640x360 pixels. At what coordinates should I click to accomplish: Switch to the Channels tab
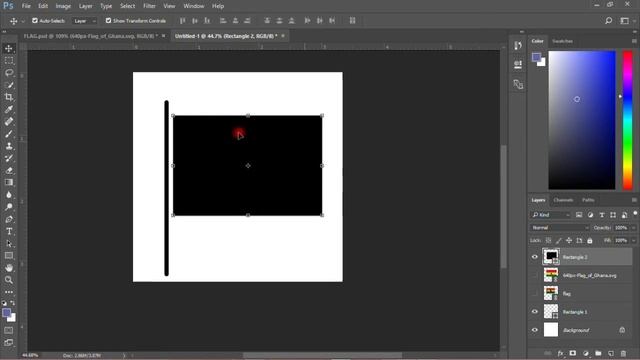click(x=563, y=200)
